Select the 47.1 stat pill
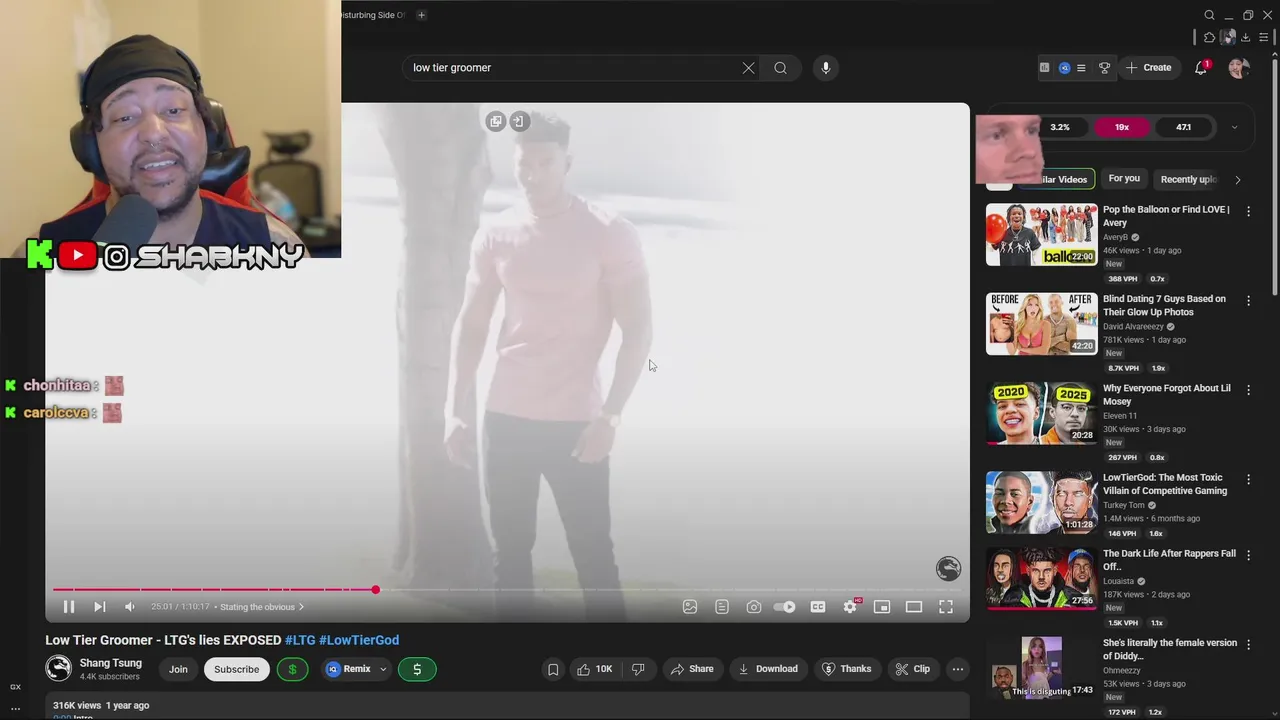Image resolution: width=1280 pixels, height=720 pixels. coord(1183,127)
